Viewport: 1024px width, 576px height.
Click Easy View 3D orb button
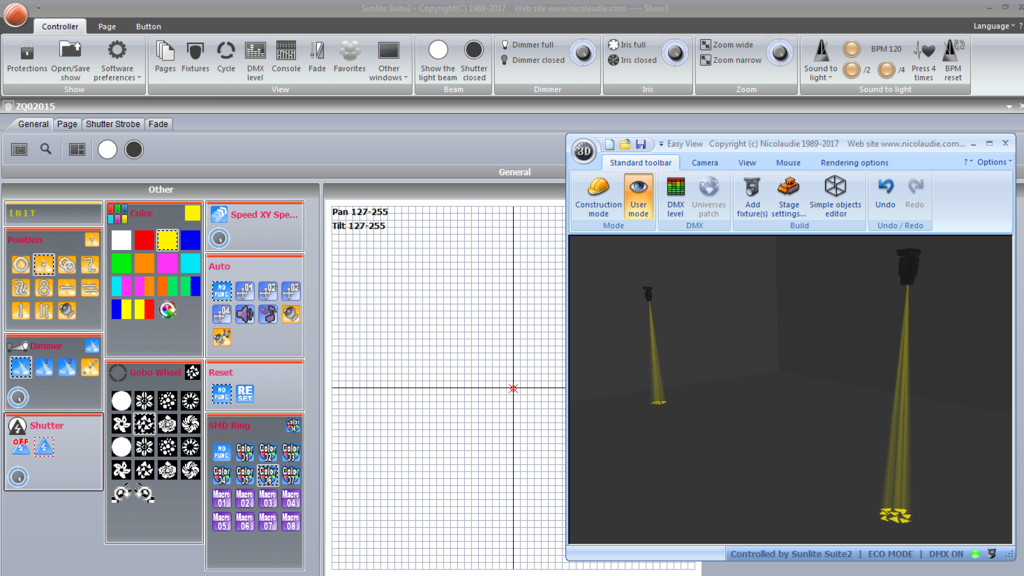pyautogui.click(x=583, y=151)
